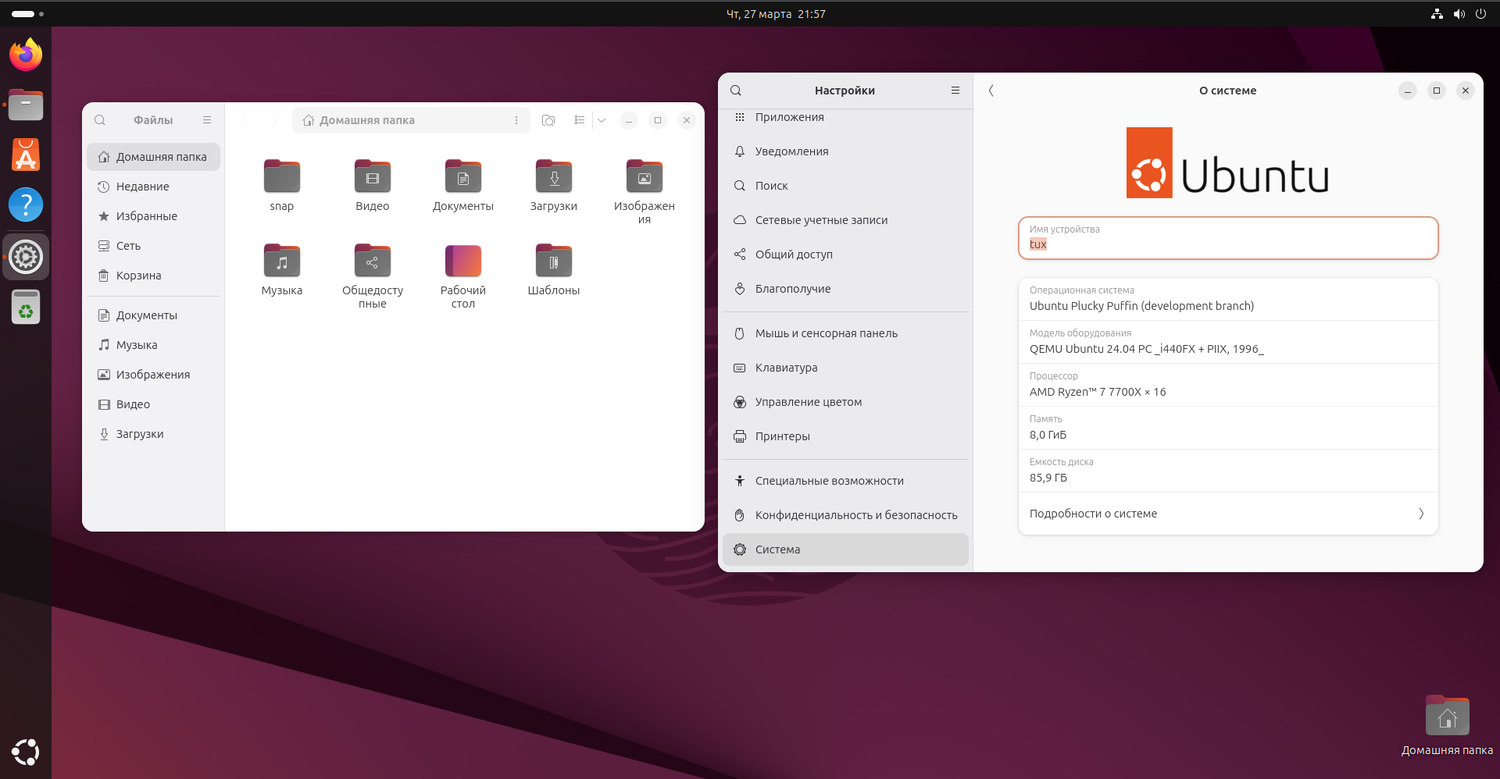This screenshot has height=779, width=1500.
Task: Open Клавиатура in the Settings sidebar
Action: pos(845,368)
